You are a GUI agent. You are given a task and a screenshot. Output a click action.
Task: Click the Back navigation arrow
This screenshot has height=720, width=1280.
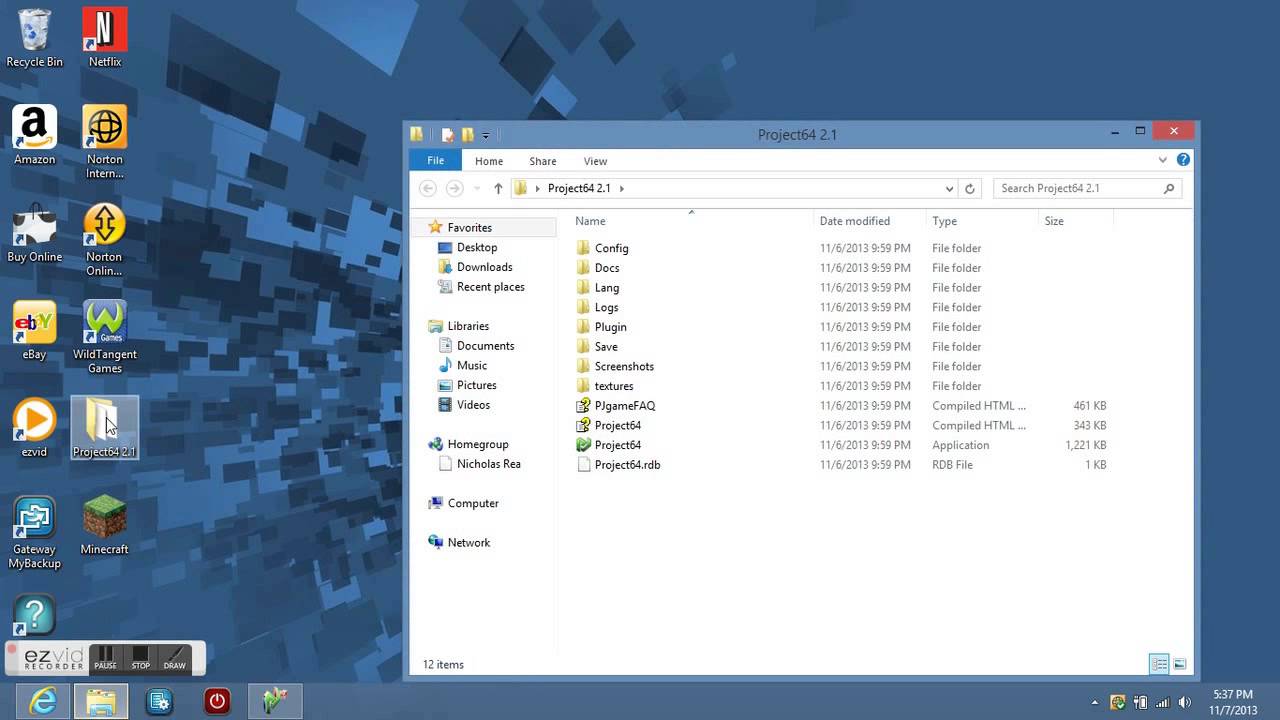428,188
